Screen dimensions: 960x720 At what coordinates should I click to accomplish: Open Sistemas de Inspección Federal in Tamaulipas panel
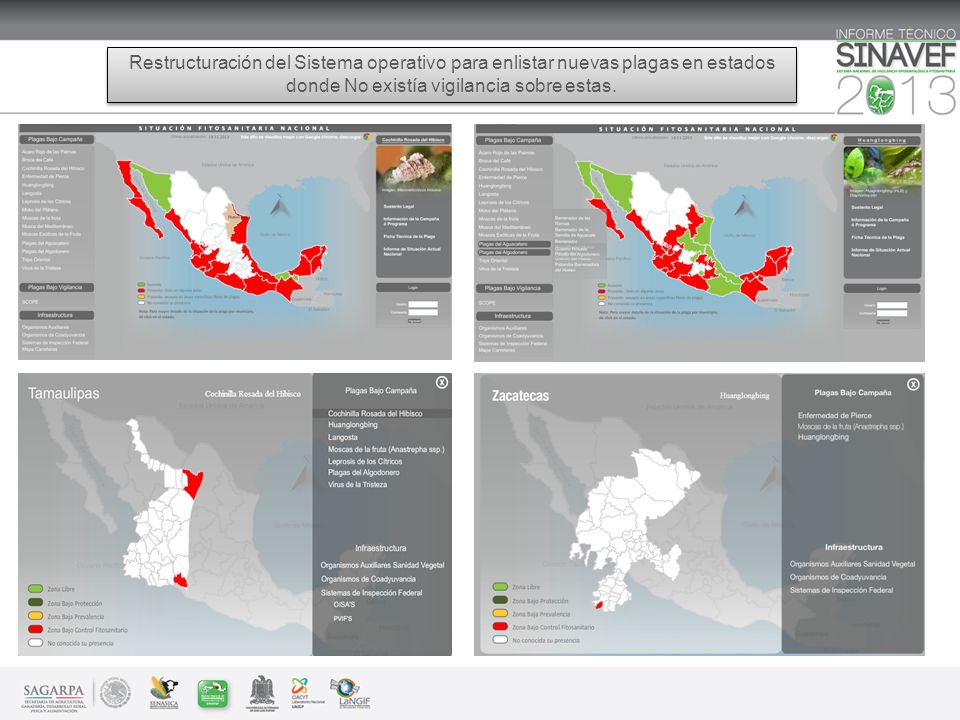pyautogui.click(x=372, y=592)
